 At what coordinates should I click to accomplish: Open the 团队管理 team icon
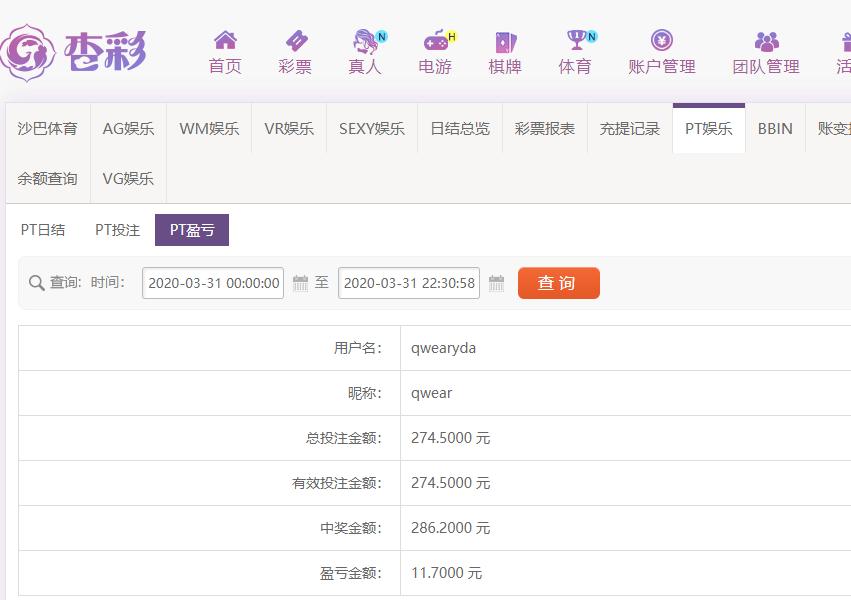766,41
